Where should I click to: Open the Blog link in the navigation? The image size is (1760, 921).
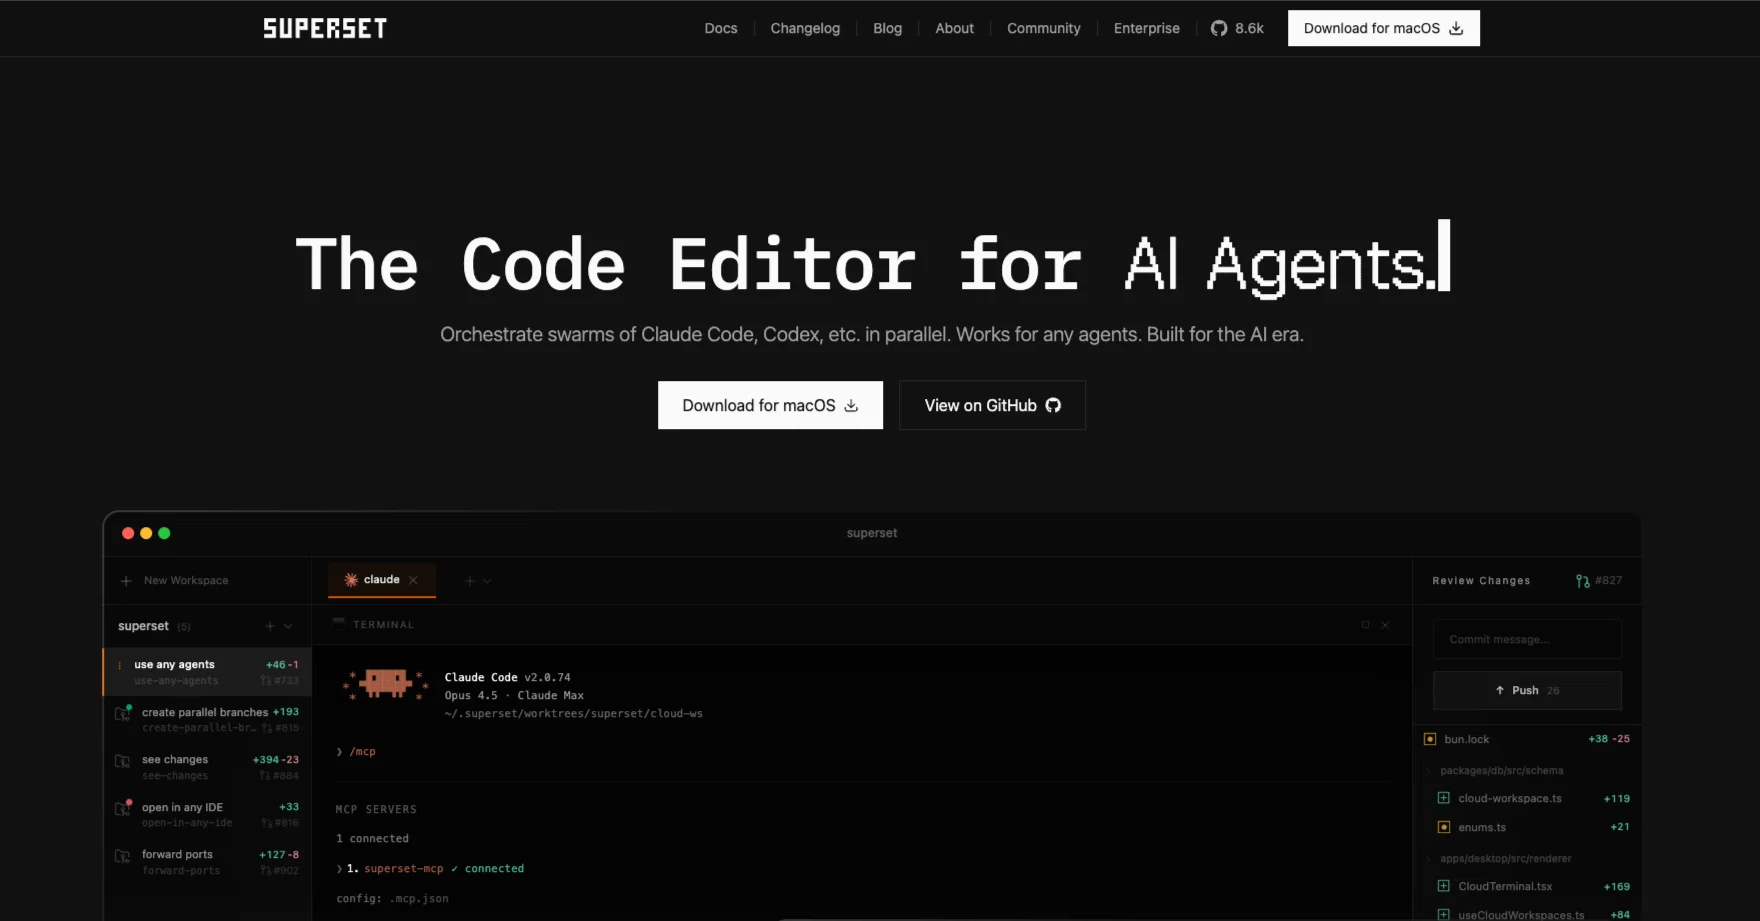[888, 28]
